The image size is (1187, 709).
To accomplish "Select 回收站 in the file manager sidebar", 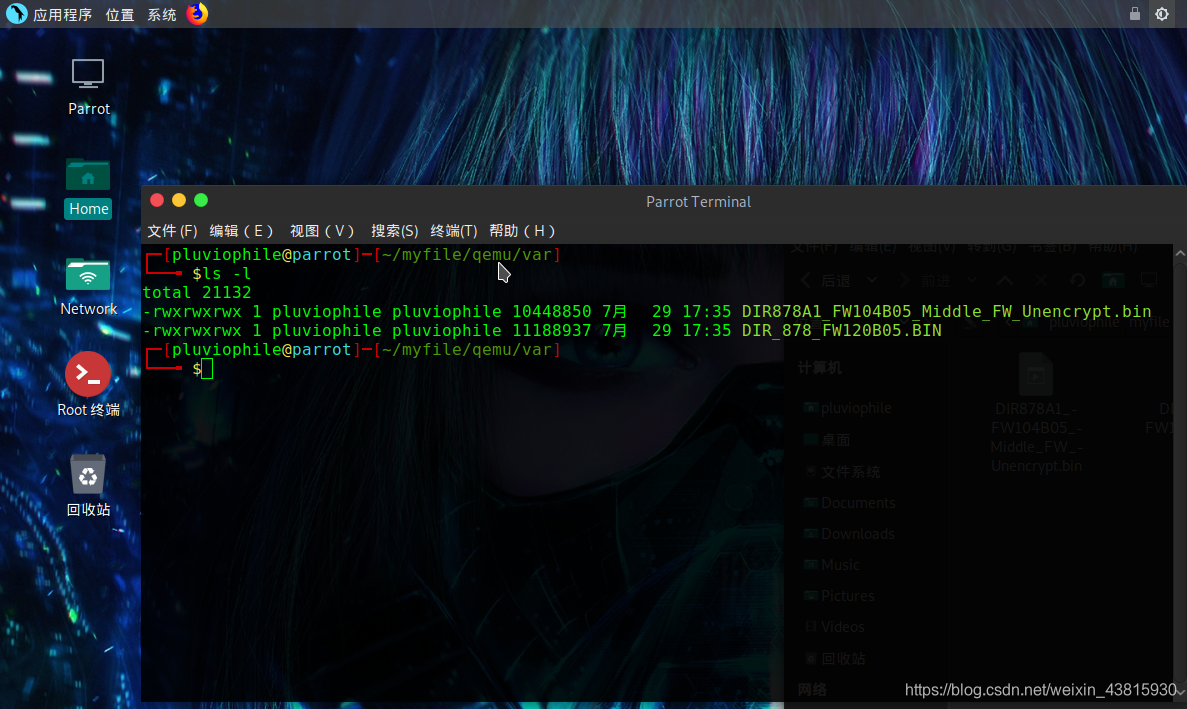I will (x=835, y=659).
